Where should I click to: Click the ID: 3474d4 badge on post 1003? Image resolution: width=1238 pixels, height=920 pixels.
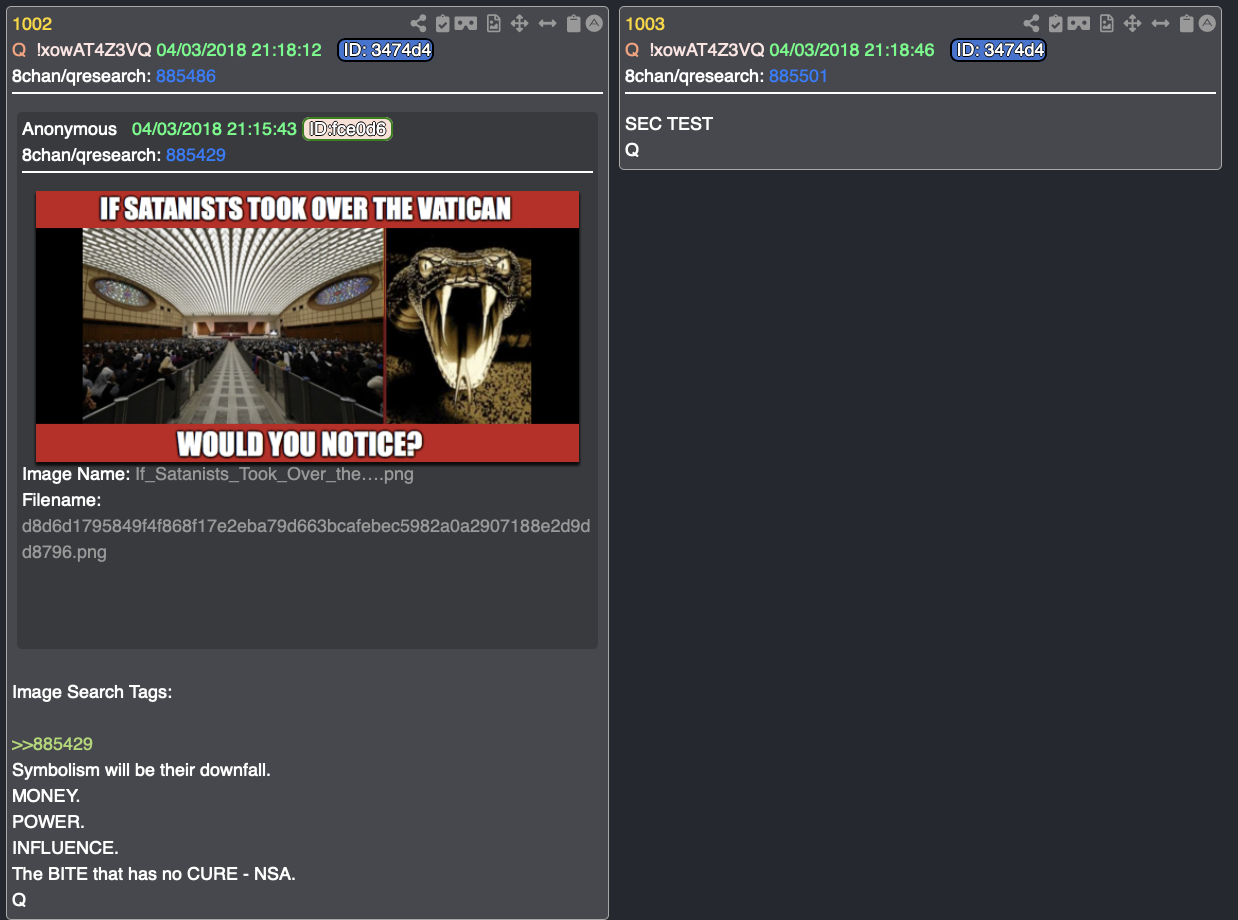[998, 50]
